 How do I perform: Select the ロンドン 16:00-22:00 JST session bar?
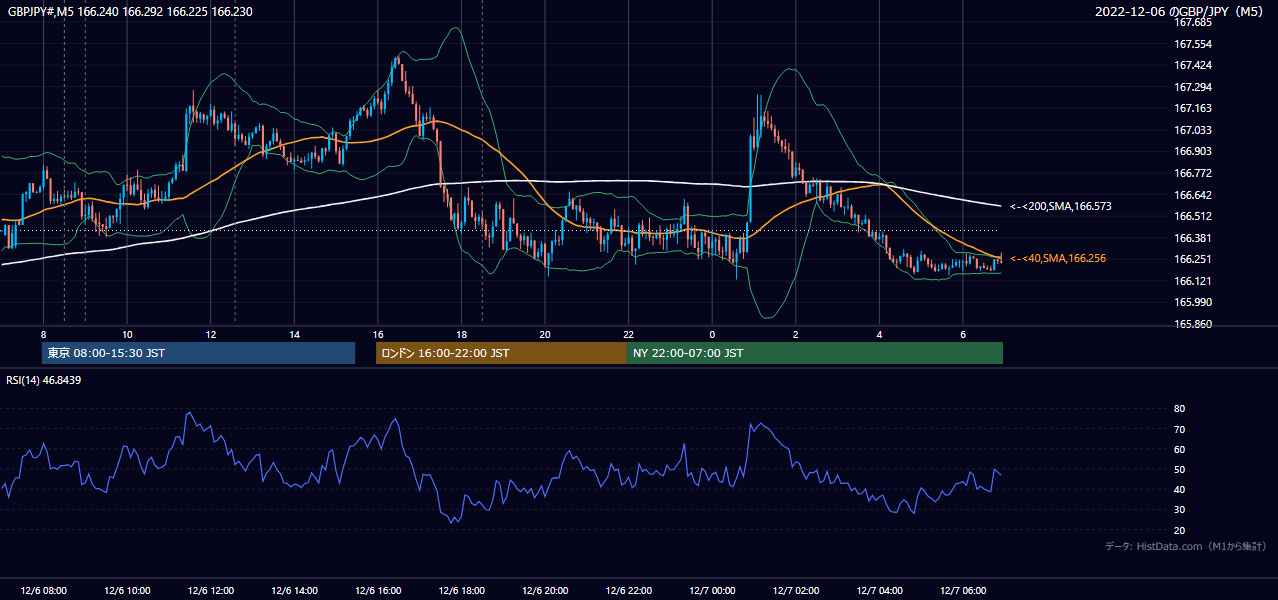coord(501,353)
